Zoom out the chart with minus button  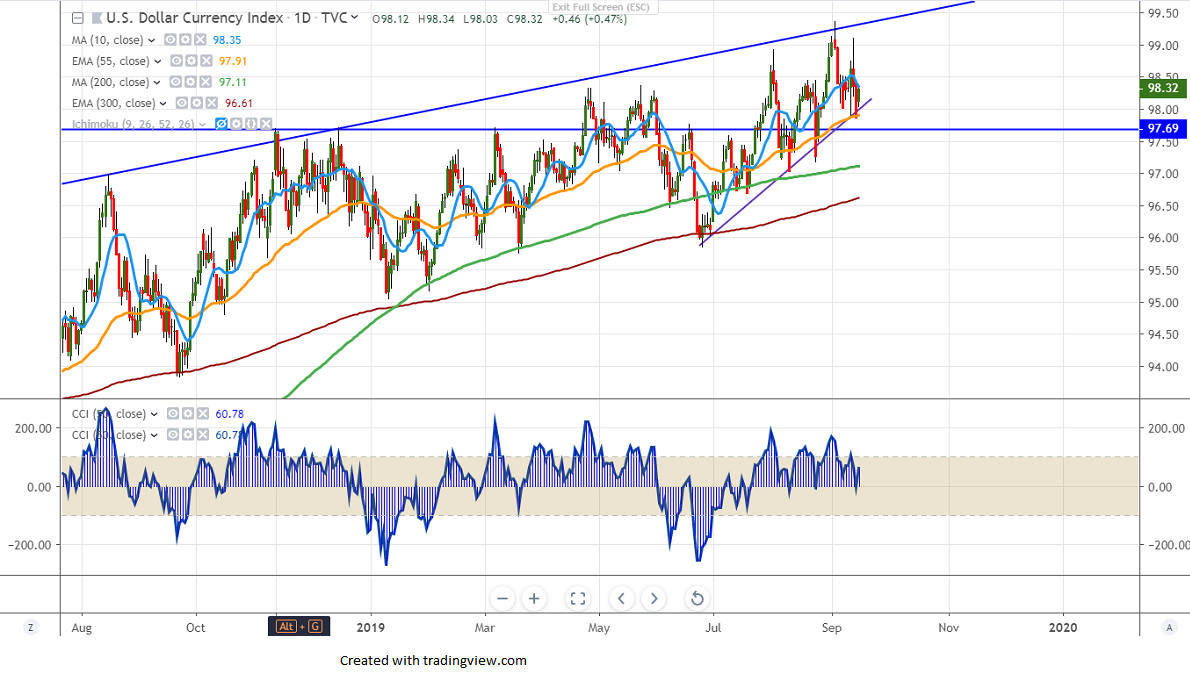(x=502, y=599)
